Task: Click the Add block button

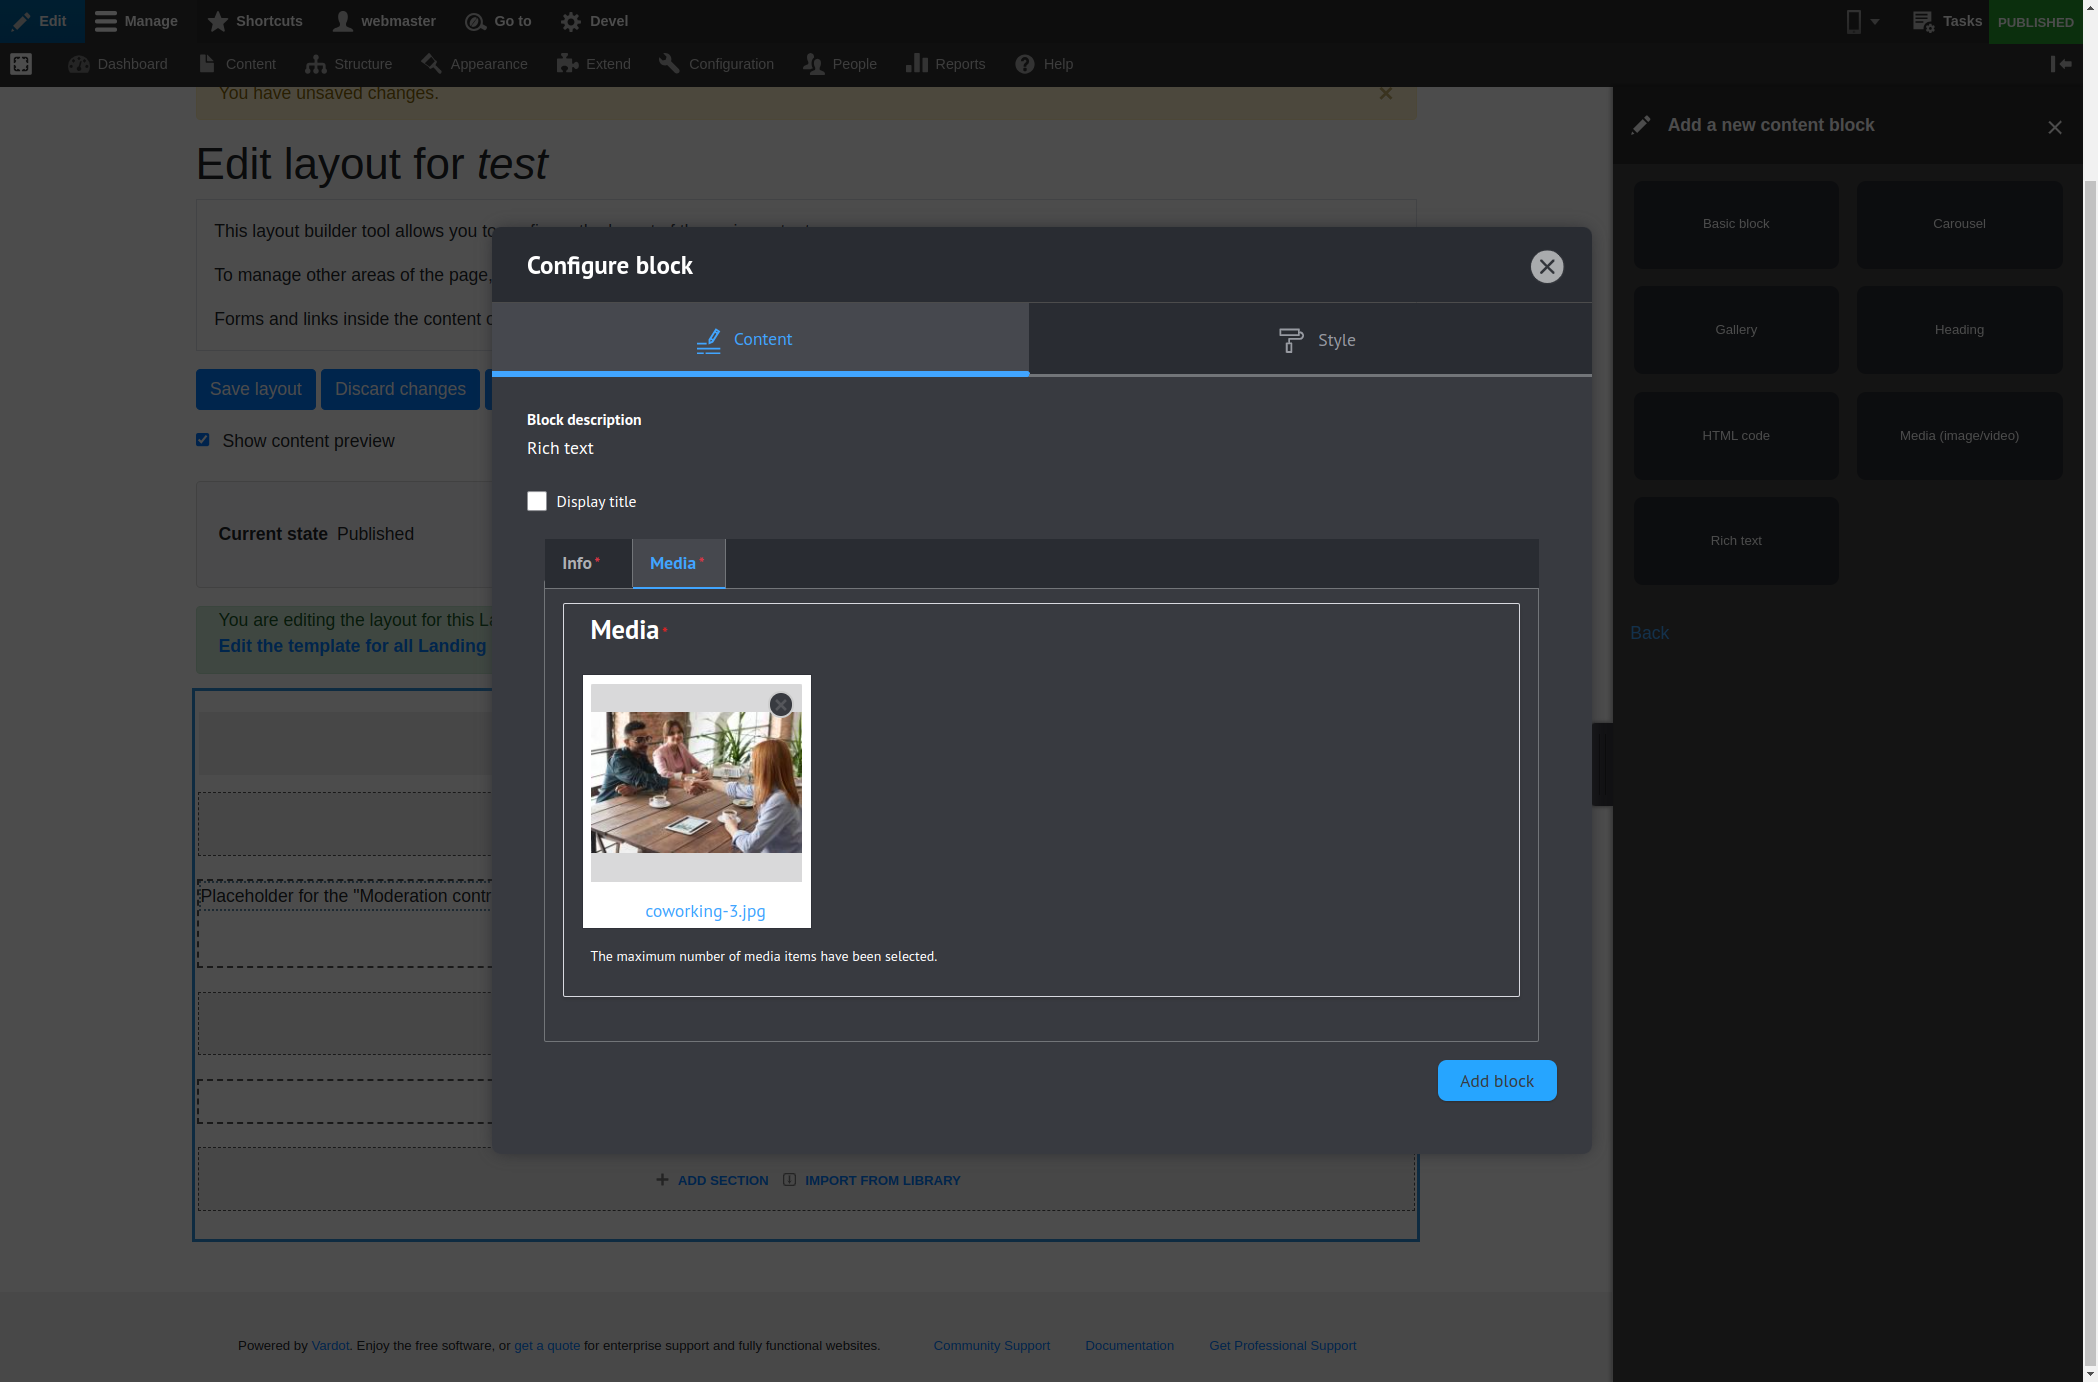Action: tap(1496, 1080)
